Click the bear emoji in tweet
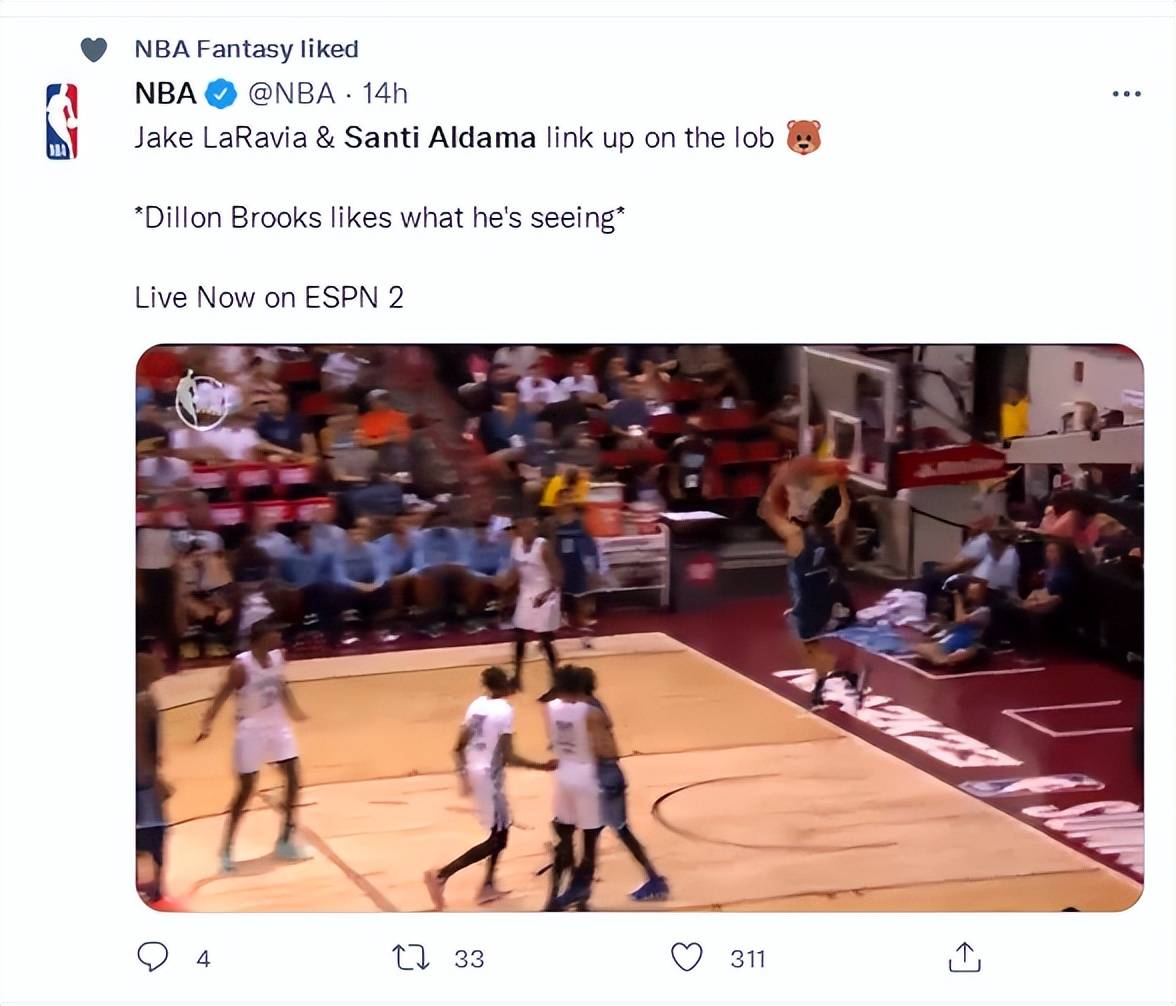 tap(803, 137)
